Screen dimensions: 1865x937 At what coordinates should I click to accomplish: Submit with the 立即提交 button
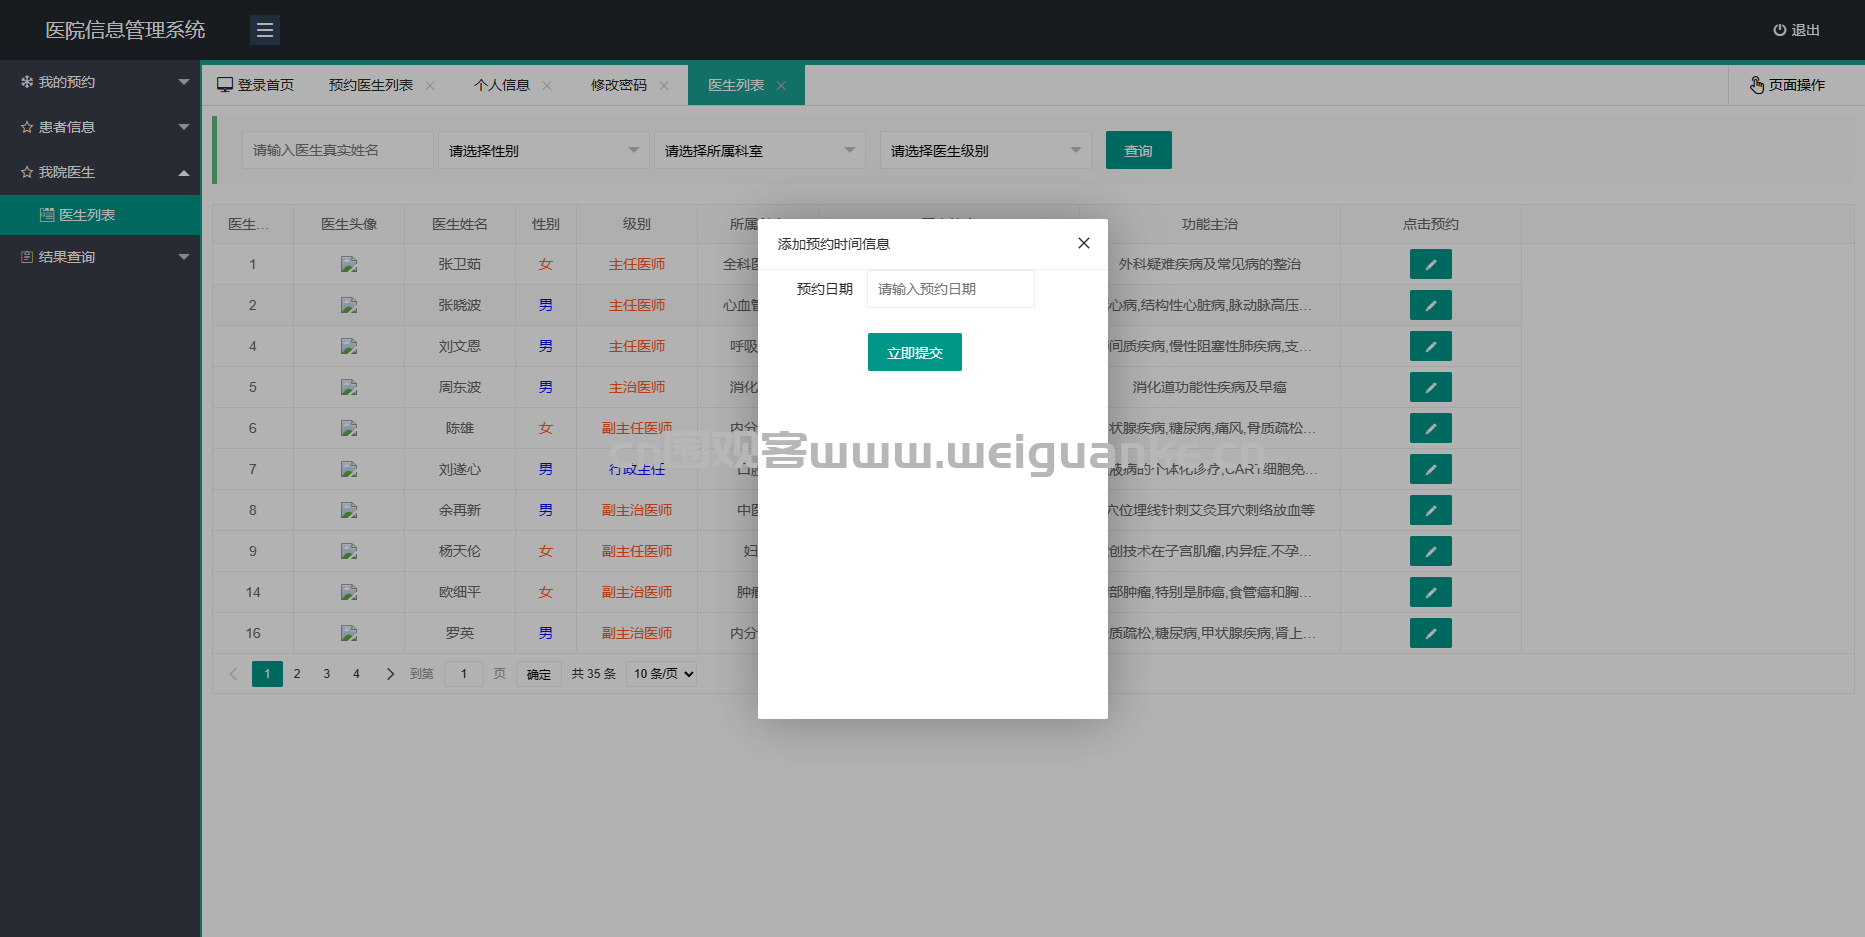click(x=914, y=352)
